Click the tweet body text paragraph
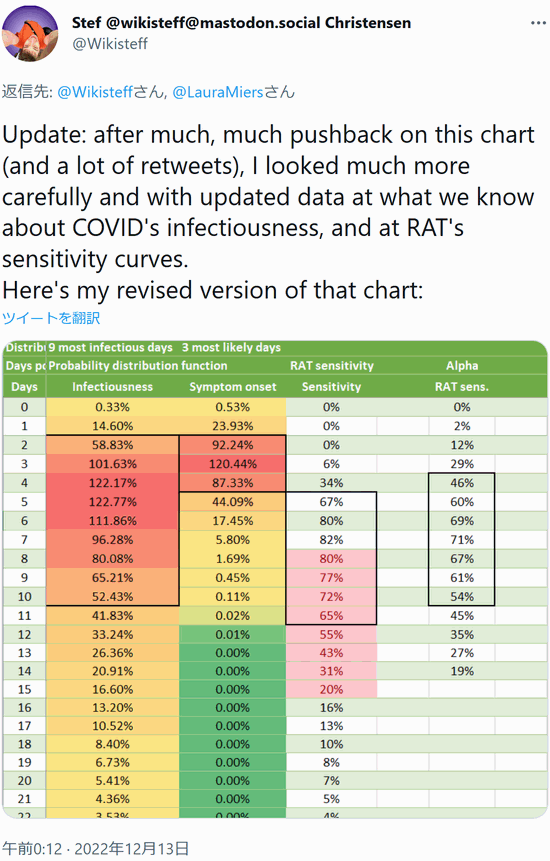 pyautogui.click(x=268, y=212)
